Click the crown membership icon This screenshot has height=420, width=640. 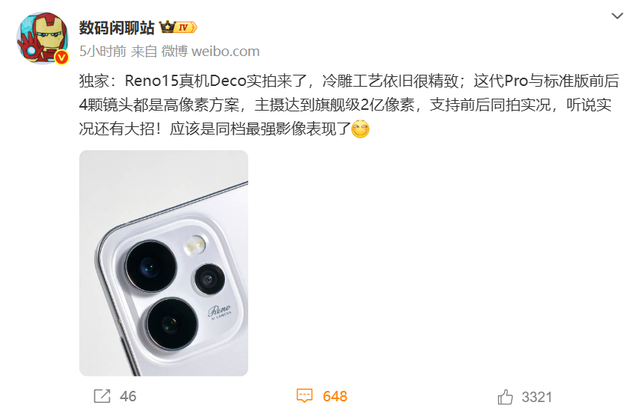tap(167, 27)
